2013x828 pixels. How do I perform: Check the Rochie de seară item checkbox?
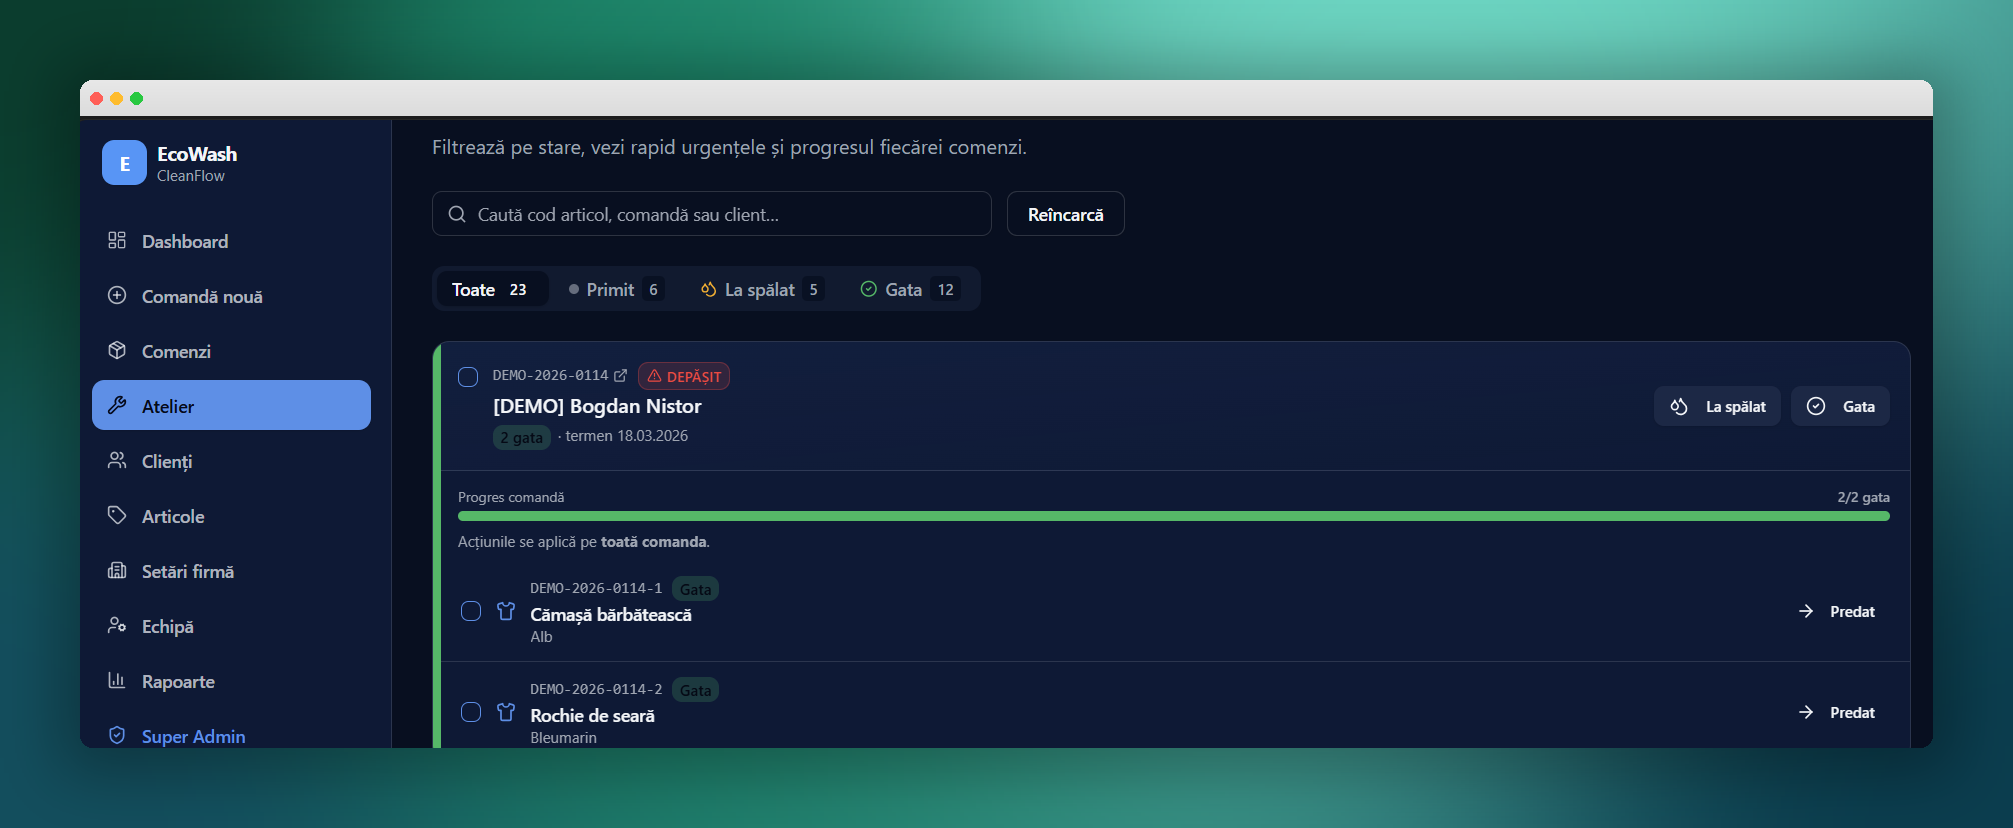click(x=471, y=712)
